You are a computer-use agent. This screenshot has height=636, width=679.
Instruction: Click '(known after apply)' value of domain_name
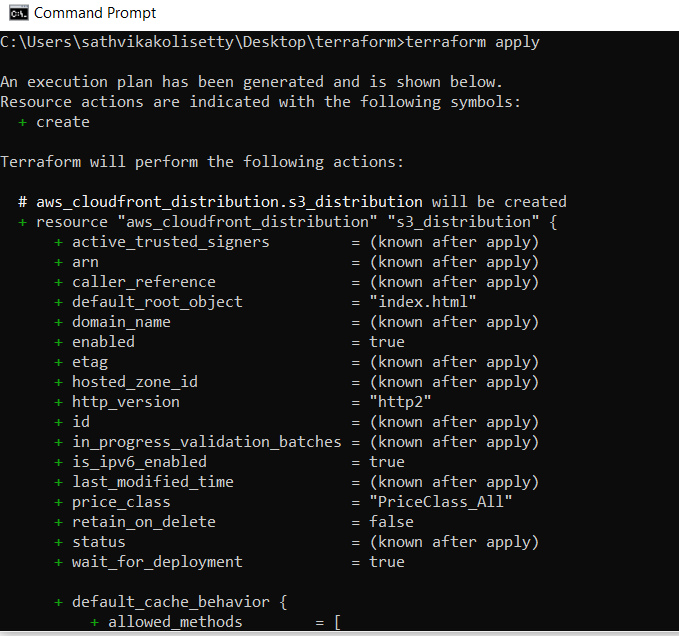454,322
